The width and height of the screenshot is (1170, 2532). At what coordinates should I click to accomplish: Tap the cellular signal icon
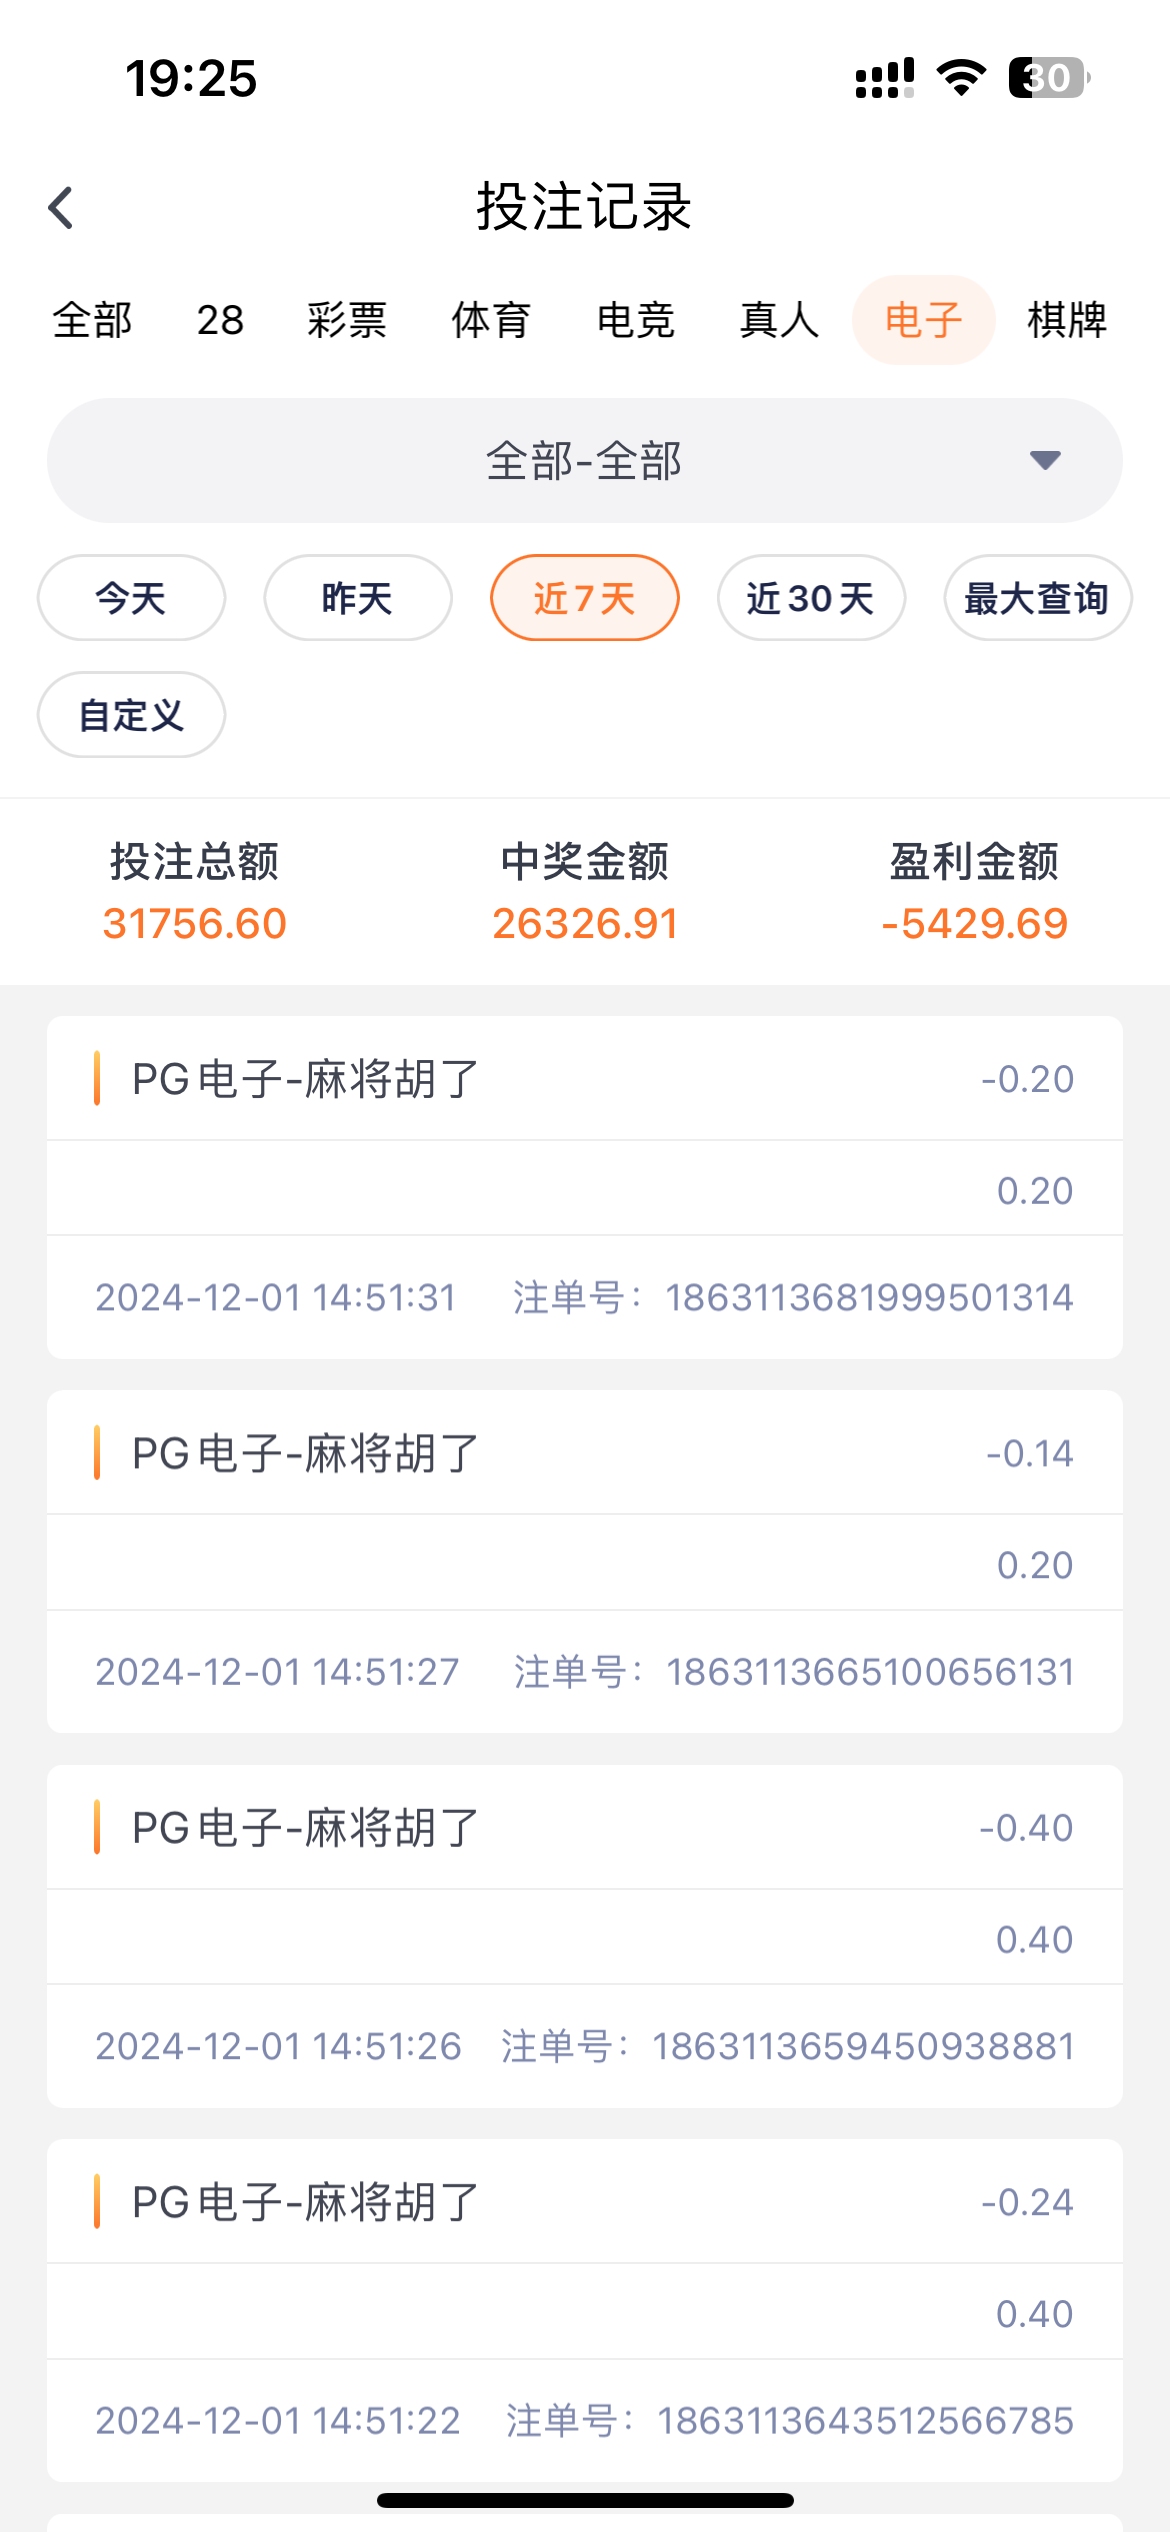[x=884, y=78]
